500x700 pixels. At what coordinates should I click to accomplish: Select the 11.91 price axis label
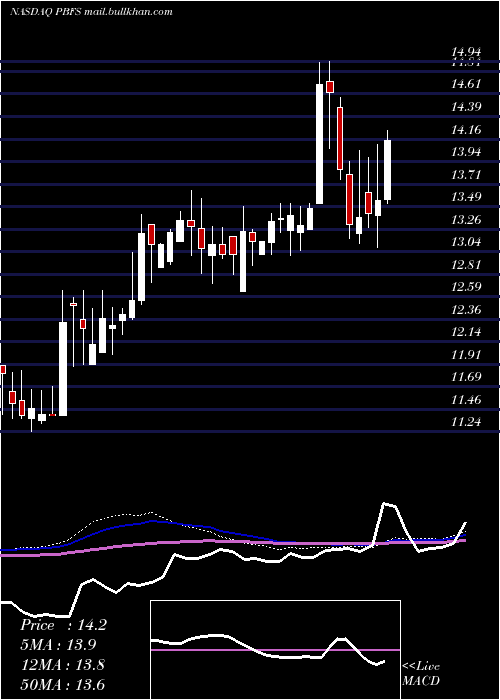(466, 354)
